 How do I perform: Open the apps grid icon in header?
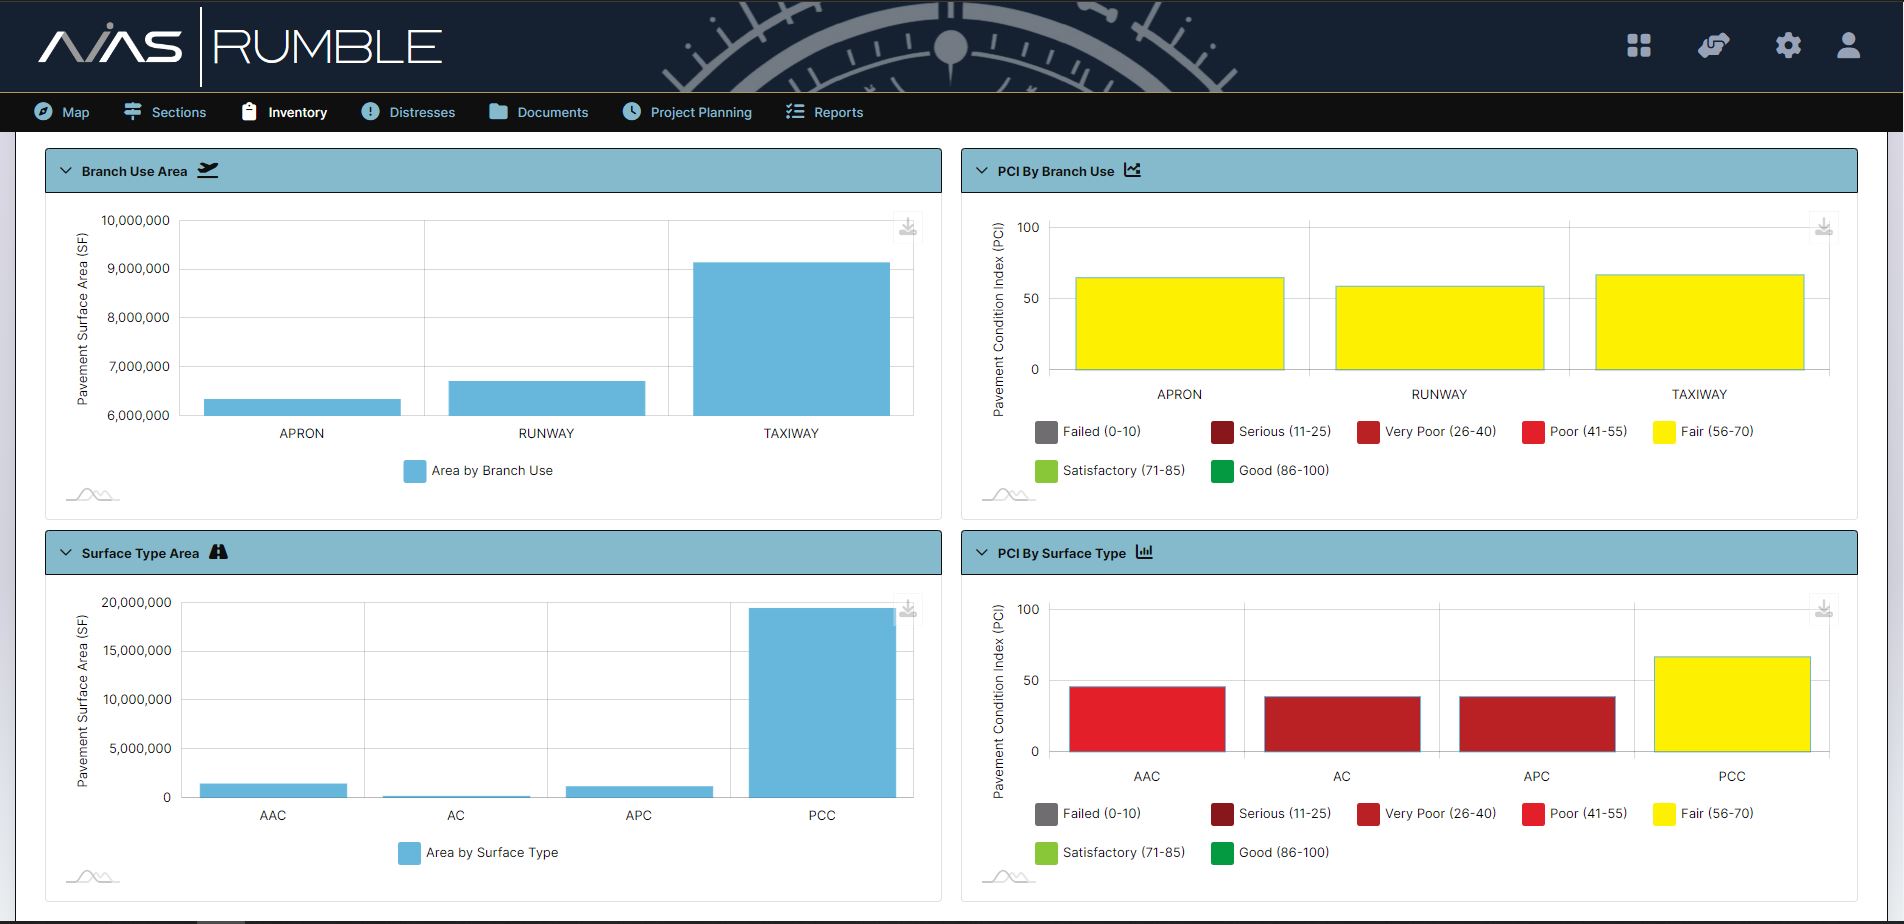(x=1639, y=45)
